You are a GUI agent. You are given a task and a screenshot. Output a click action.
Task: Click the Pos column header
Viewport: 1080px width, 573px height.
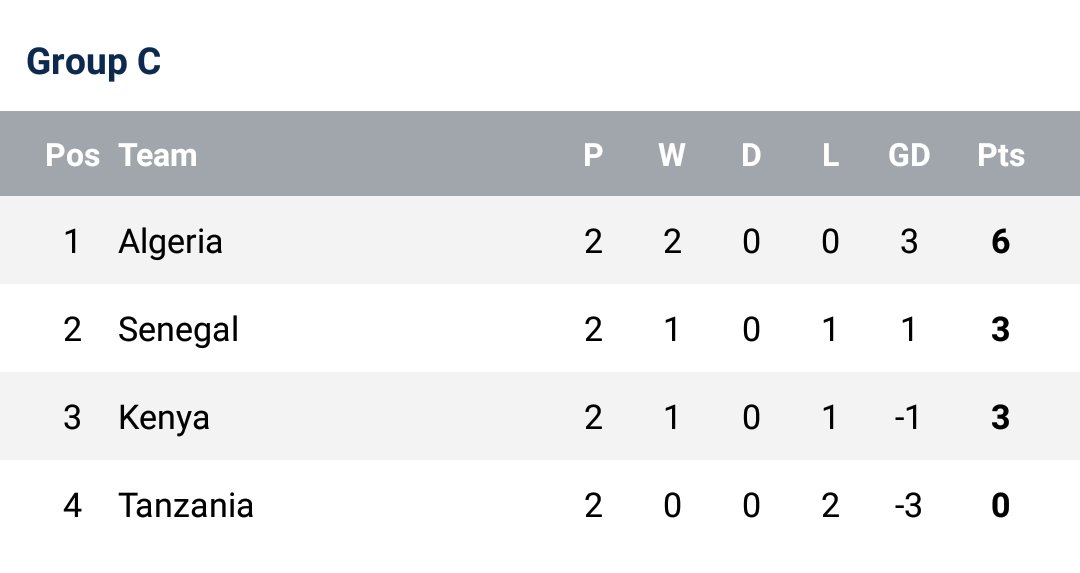pyautogui.click(x=72, y=155)
